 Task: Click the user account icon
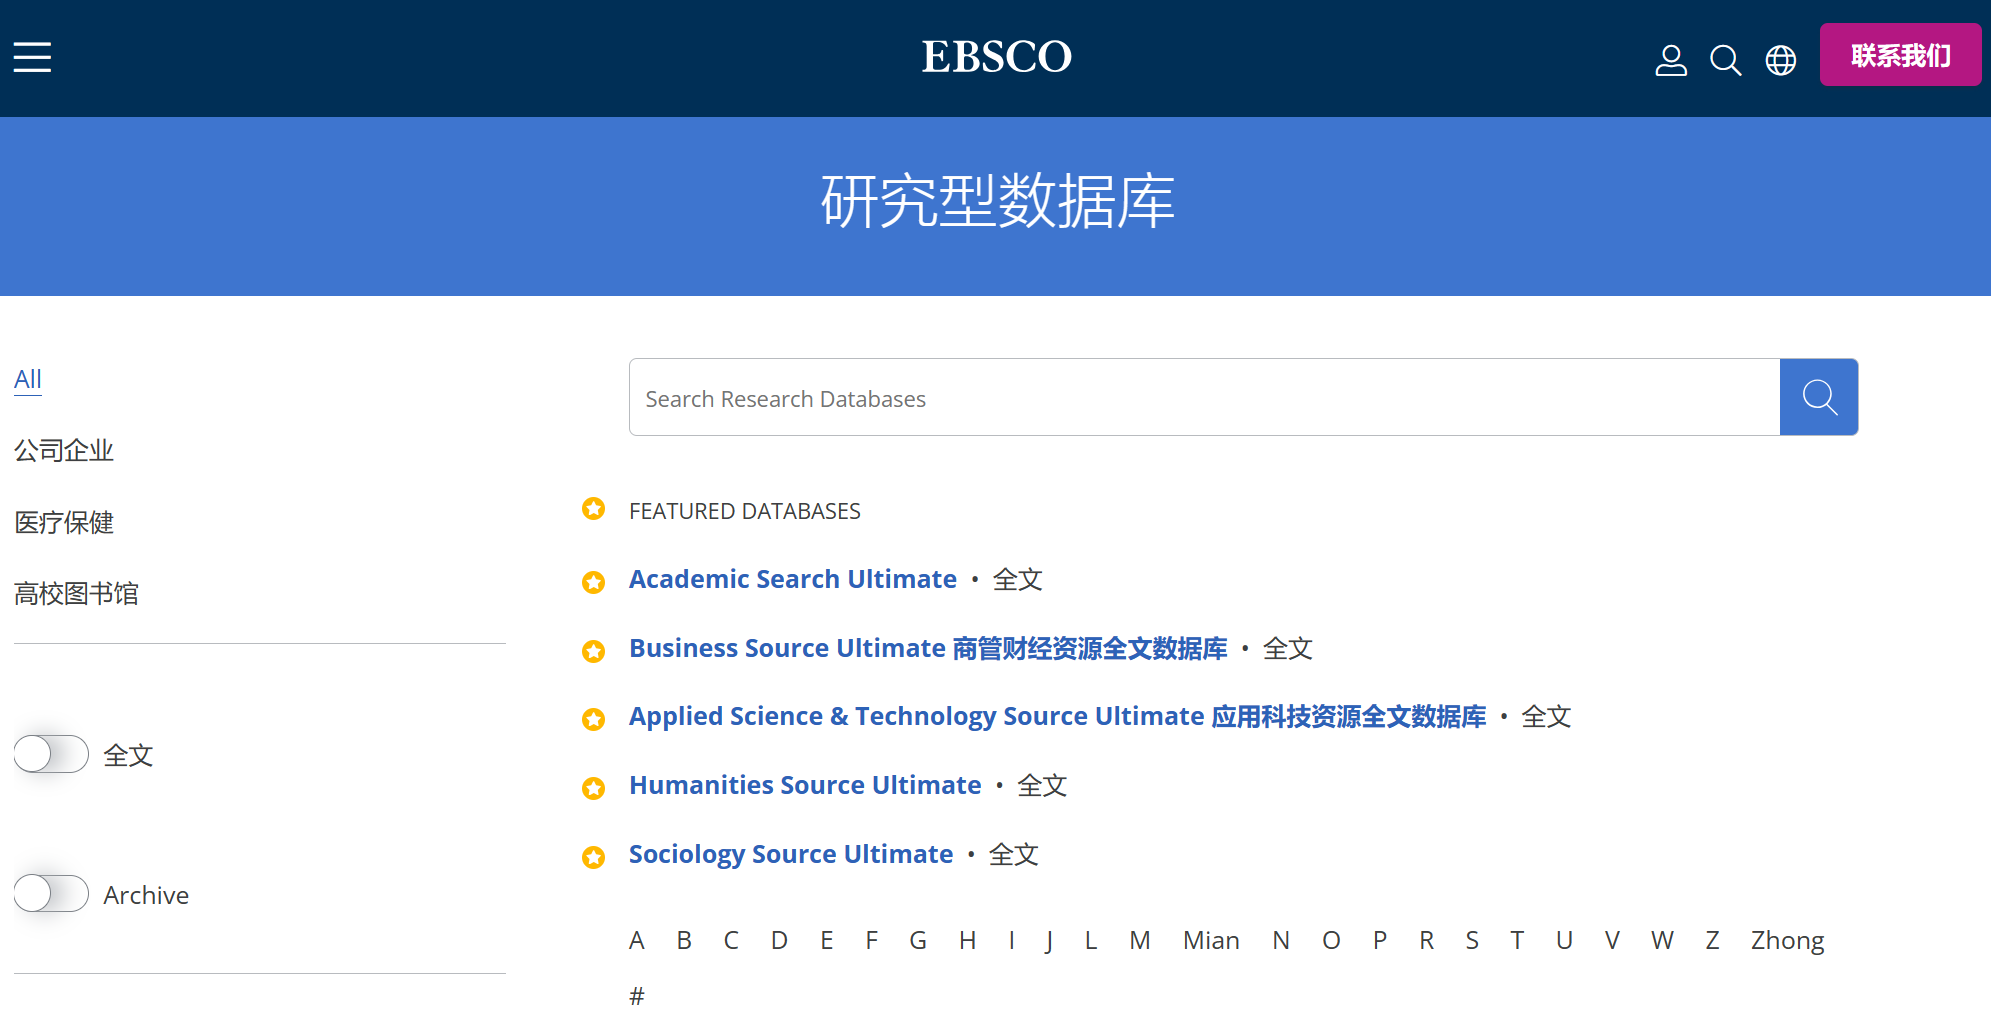tap(1670, 60)
